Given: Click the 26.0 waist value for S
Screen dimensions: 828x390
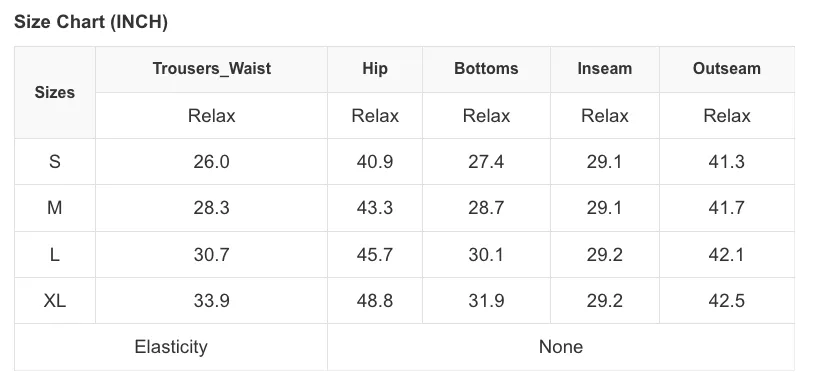Looking at the screenshot, I should (211, 161).
